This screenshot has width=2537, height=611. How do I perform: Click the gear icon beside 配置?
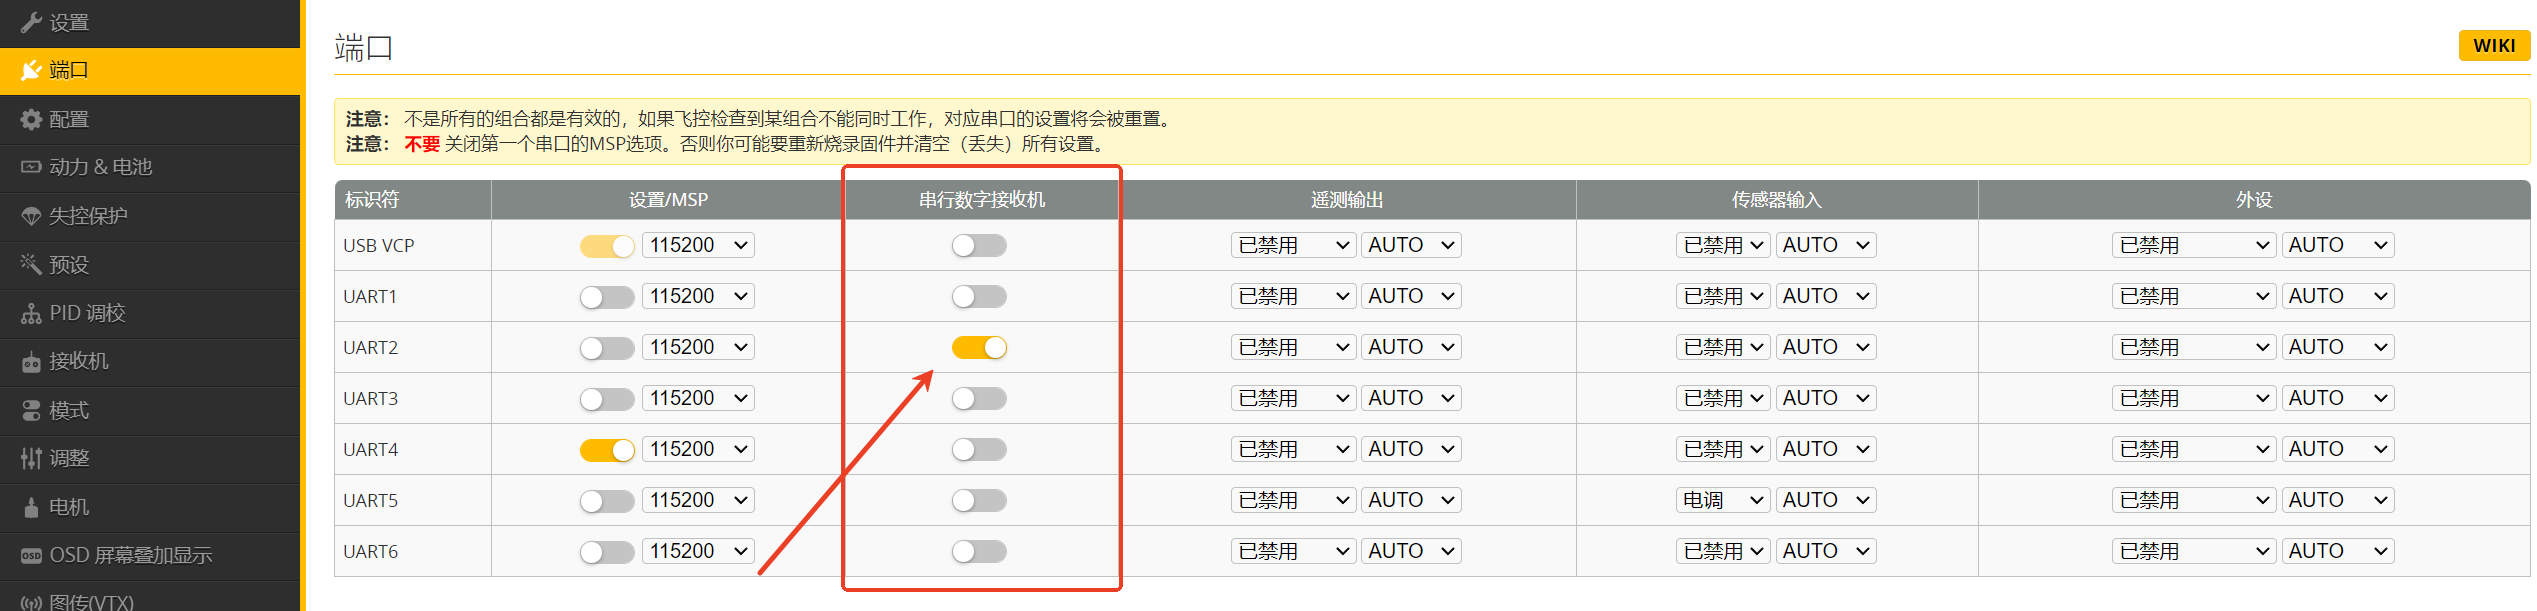pos(31,120)
